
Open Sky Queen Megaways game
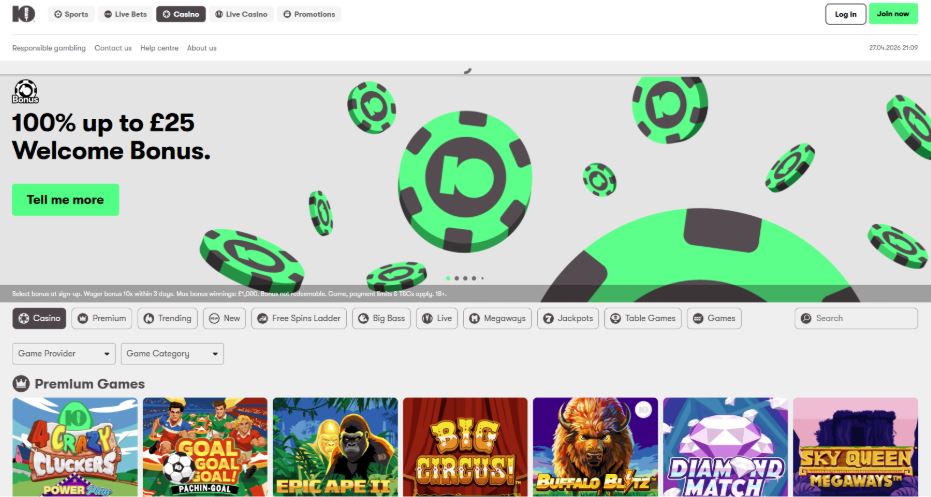[x=856, y=447]
